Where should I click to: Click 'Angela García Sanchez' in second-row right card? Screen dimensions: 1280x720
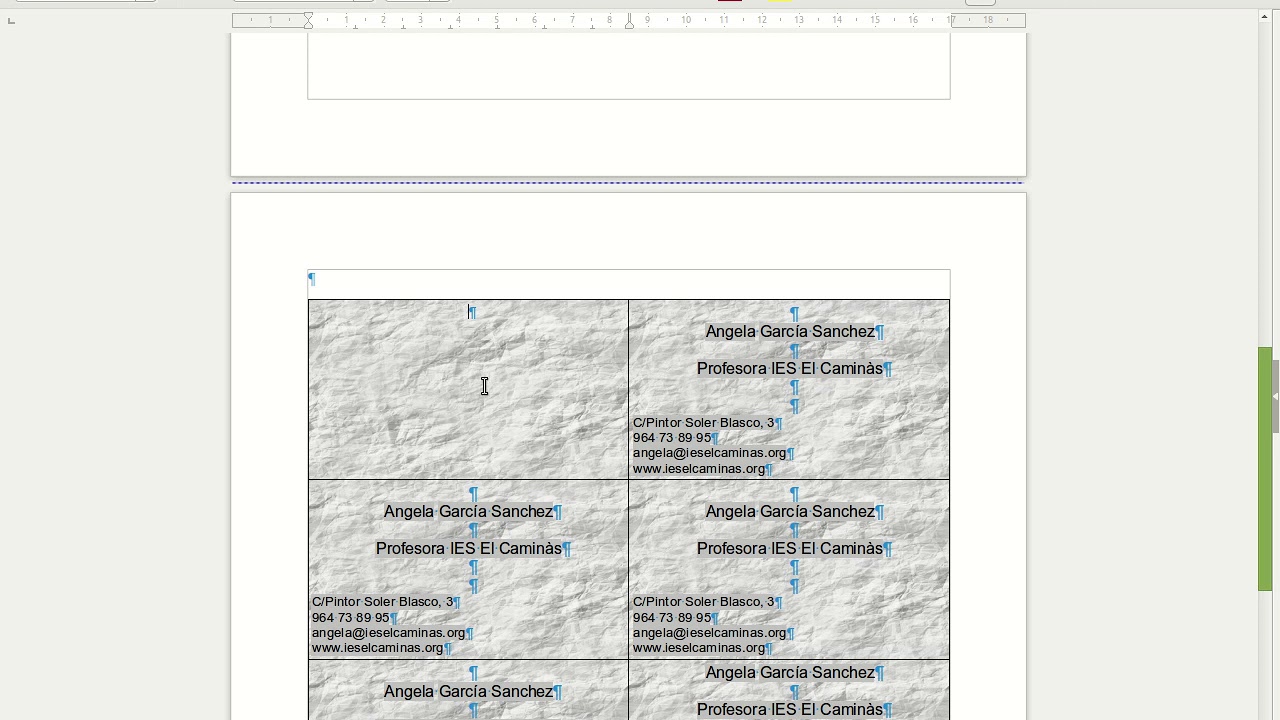pyautogui.click(x=790, y=512)
